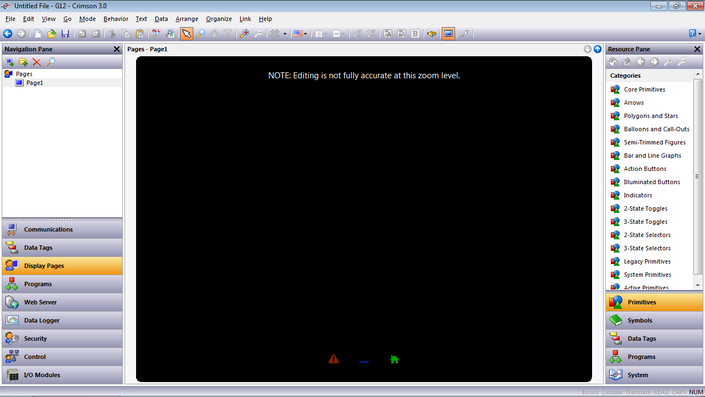This screenshot has height=397, width=705.
Task: Open a file using the folder toolbar icon
Action: pos(52,34)
